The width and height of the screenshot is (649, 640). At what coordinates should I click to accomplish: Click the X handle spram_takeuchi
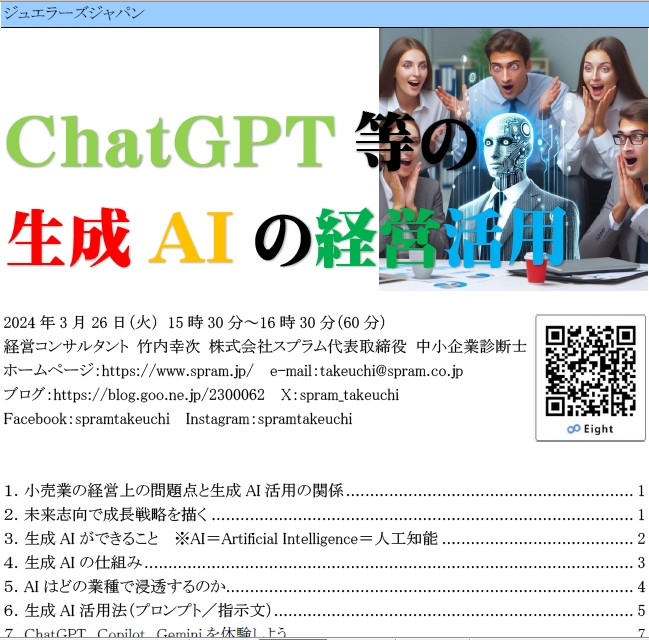click(349, 395)
